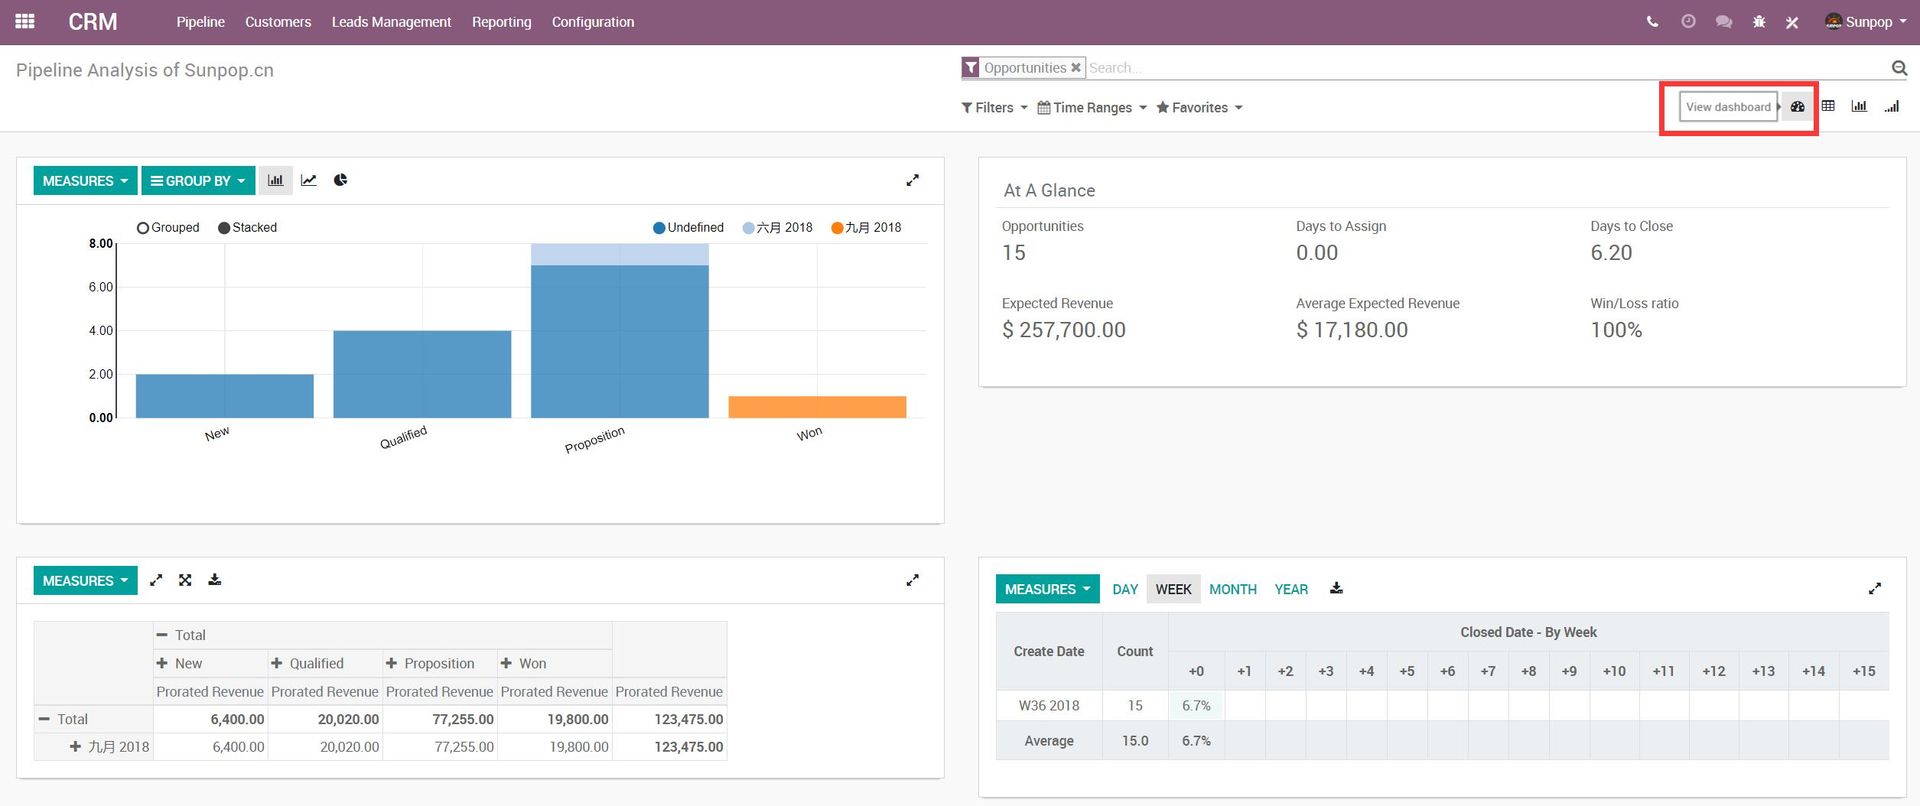Click the Opportunities count 15

[1014, 253]
